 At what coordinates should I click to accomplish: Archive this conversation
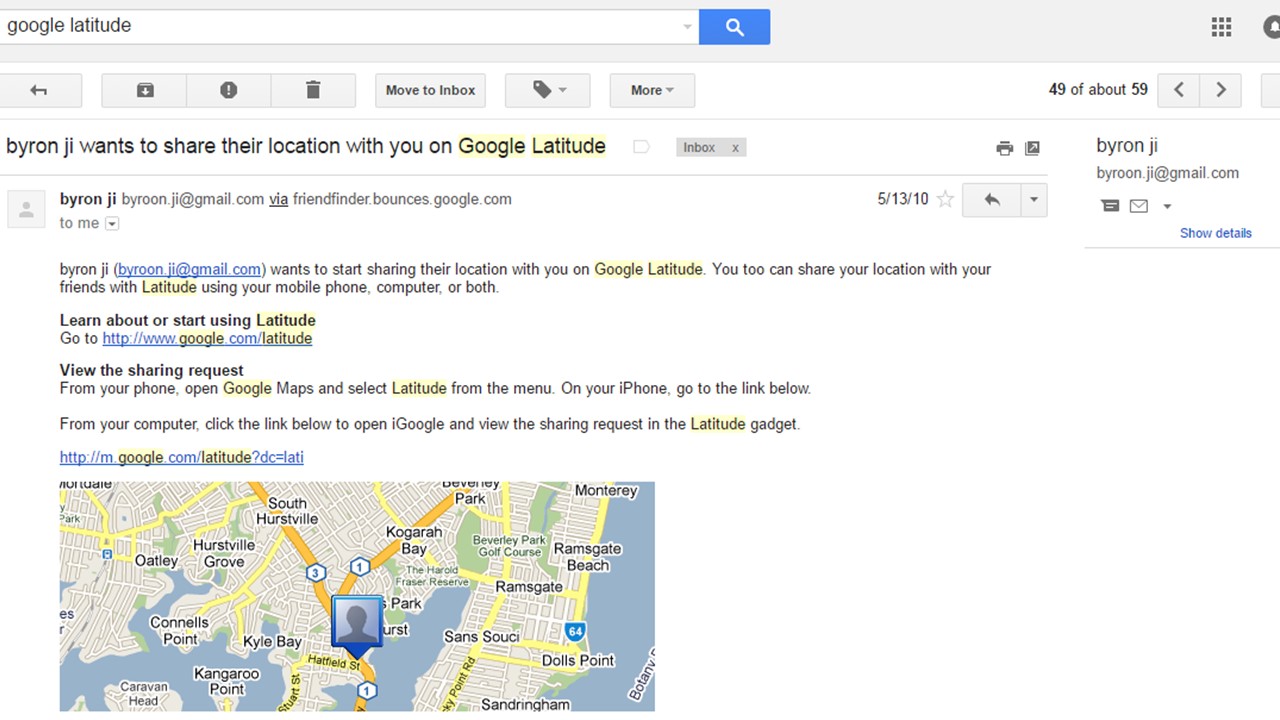144,90
